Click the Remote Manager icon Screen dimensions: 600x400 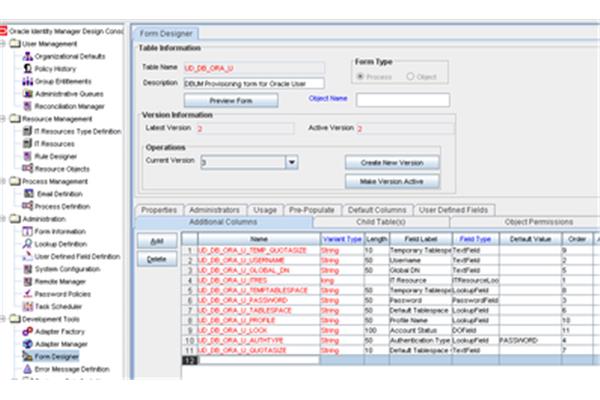click(28, 281)
